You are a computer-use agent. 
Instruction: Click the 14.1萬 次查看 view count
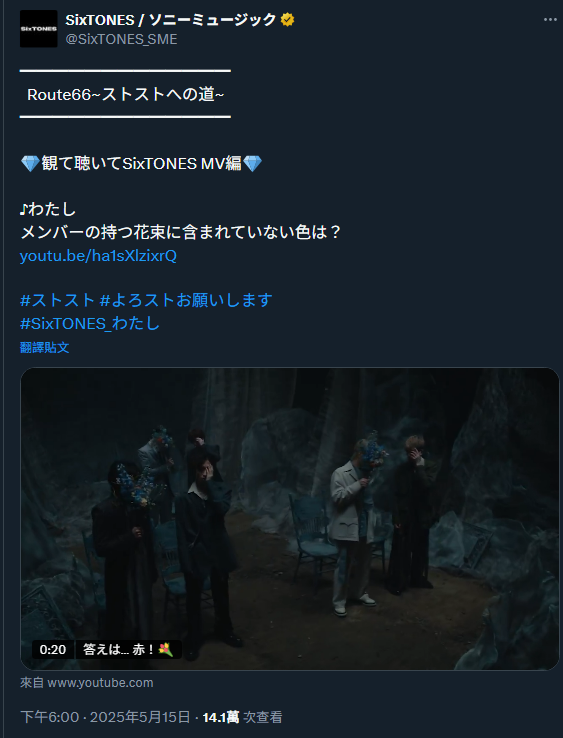242,717
